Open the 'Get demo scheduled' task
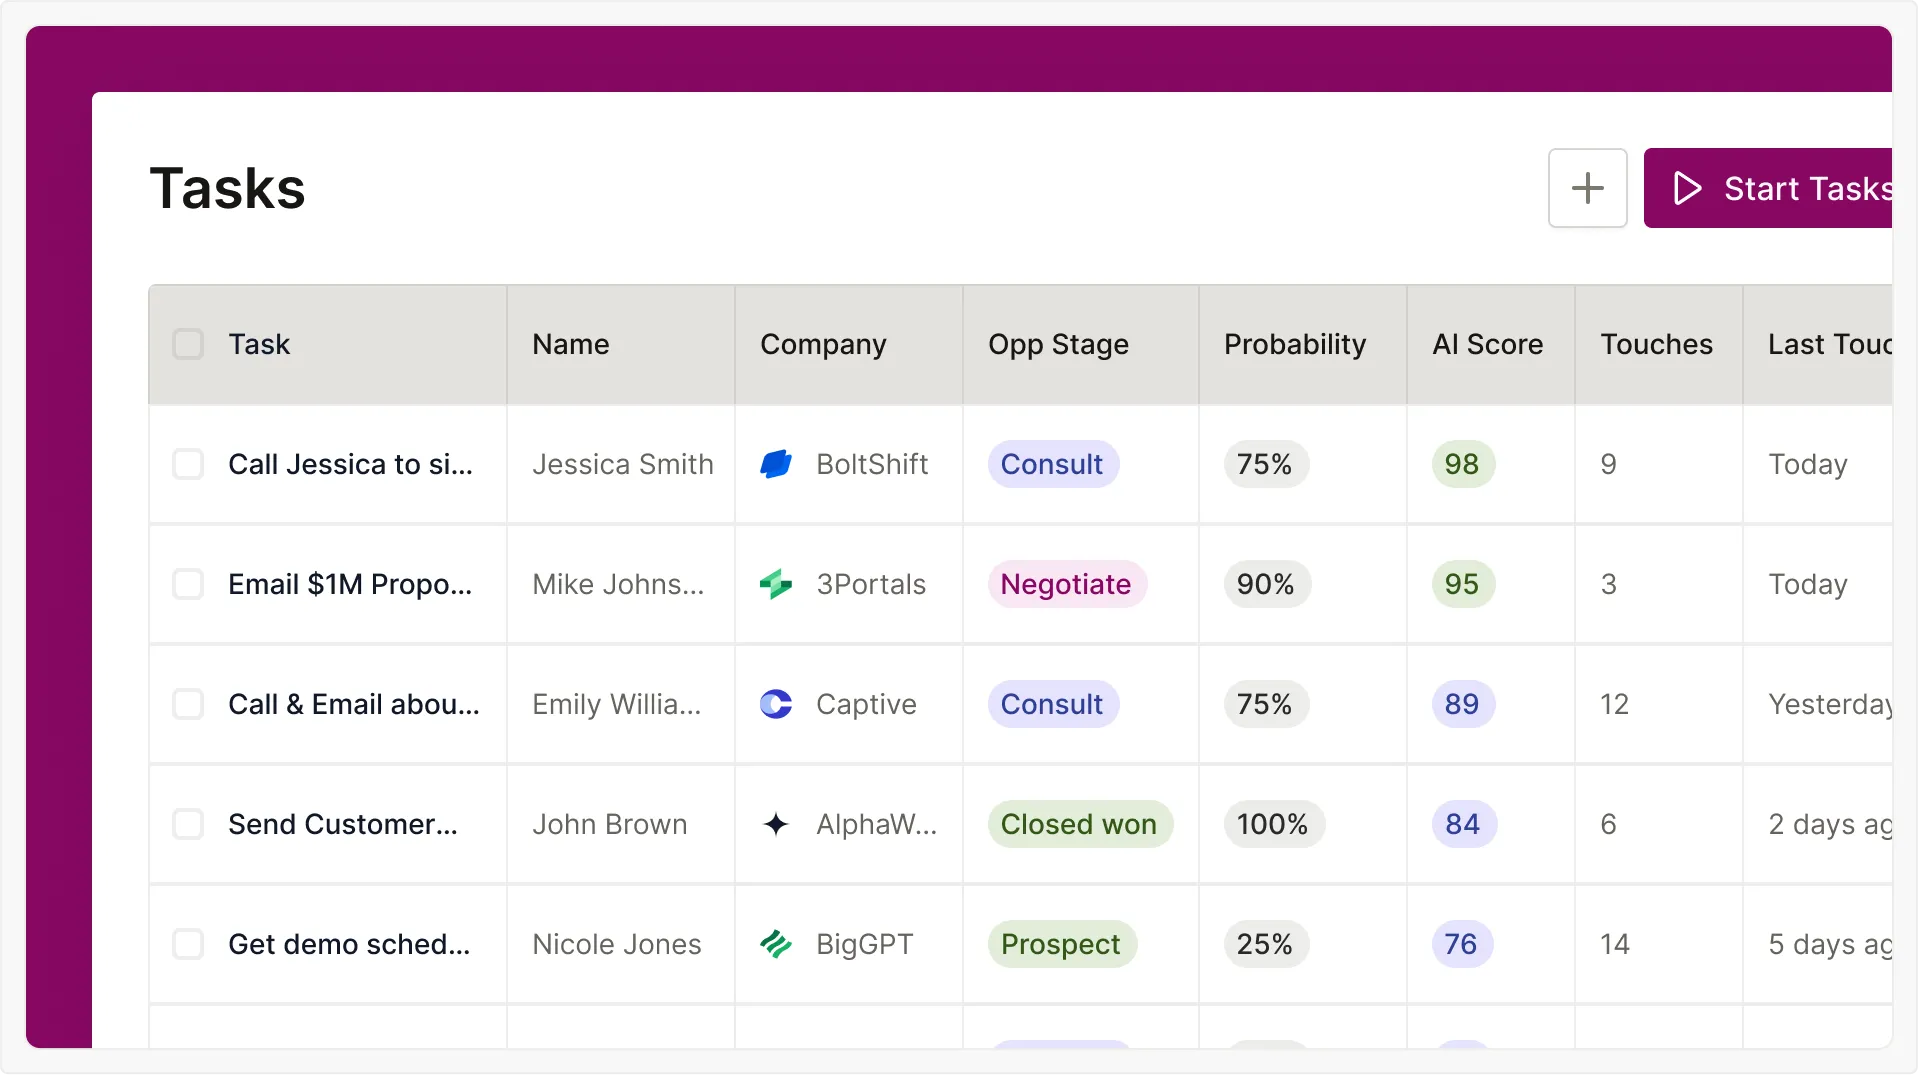Viewport: 1919px width, 1075px height. pyautogui.click(x=350, y=944)
